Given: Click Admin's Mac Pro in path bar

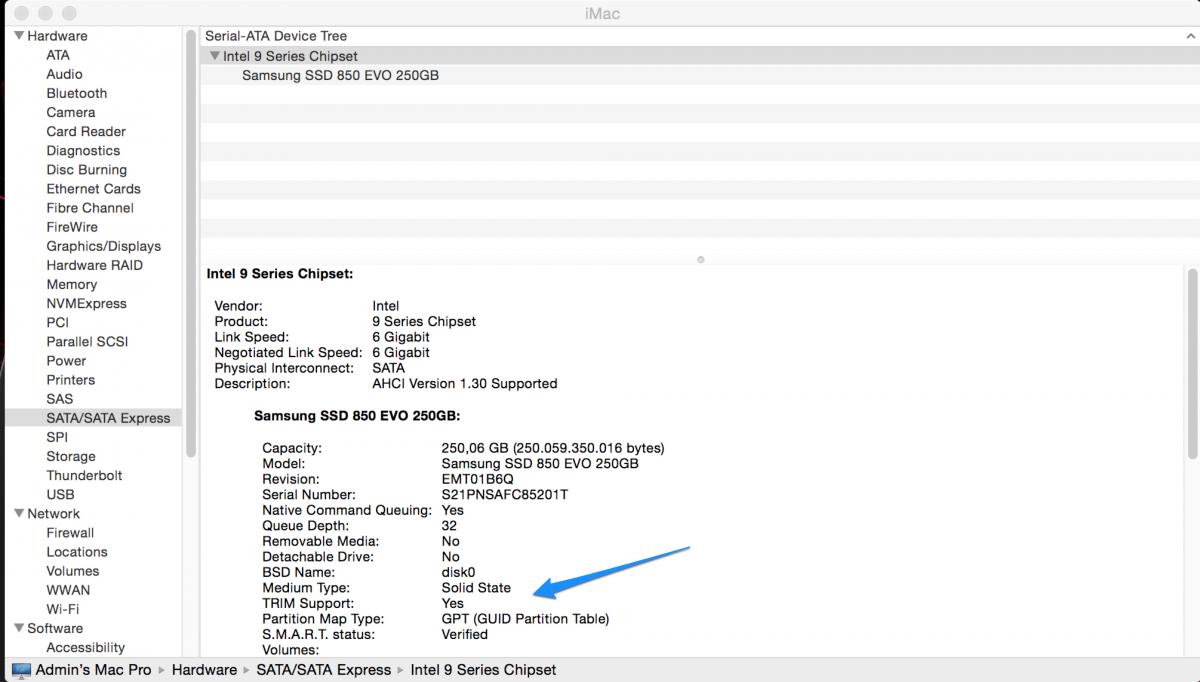Looking at the screenshot, I should [93, 670].
